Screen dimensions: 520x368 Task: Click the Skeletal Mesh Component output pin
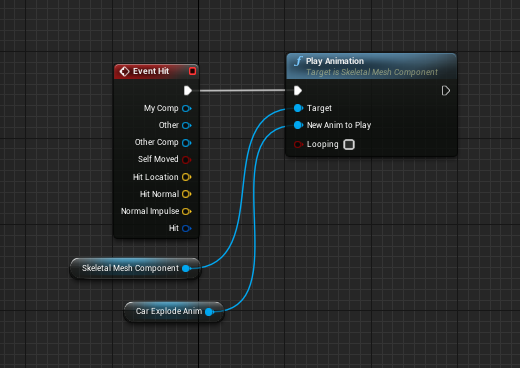point(186,268)
